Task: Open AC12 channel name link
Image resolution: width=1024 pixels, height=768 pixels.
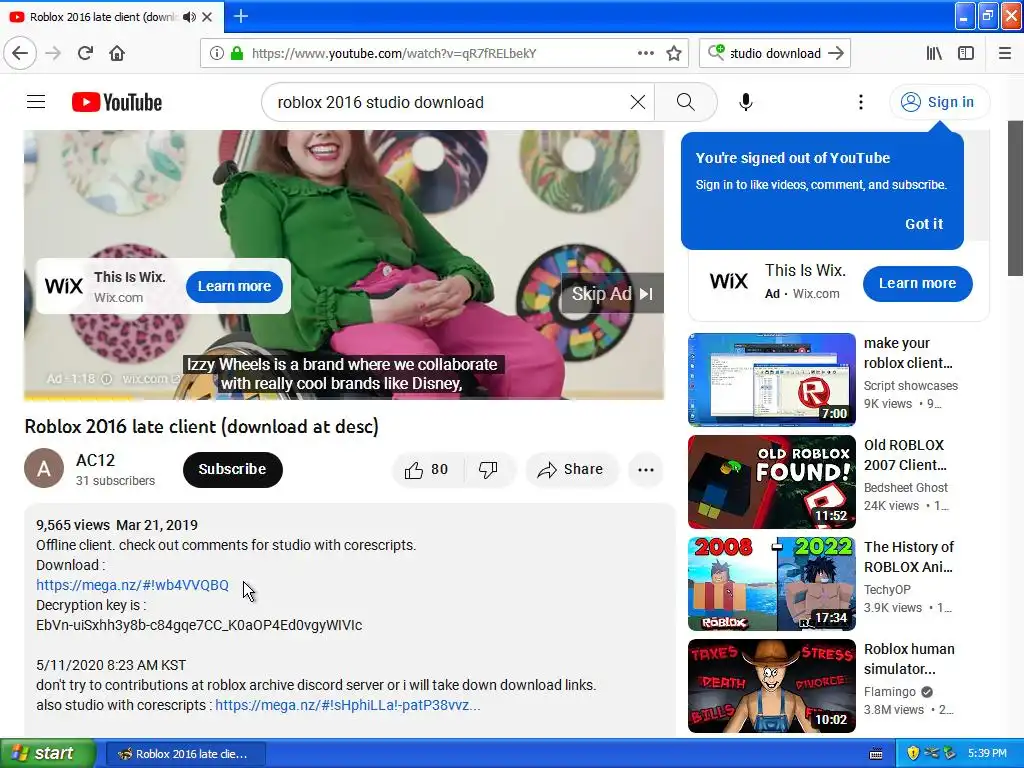Action: tap(95, 460)
